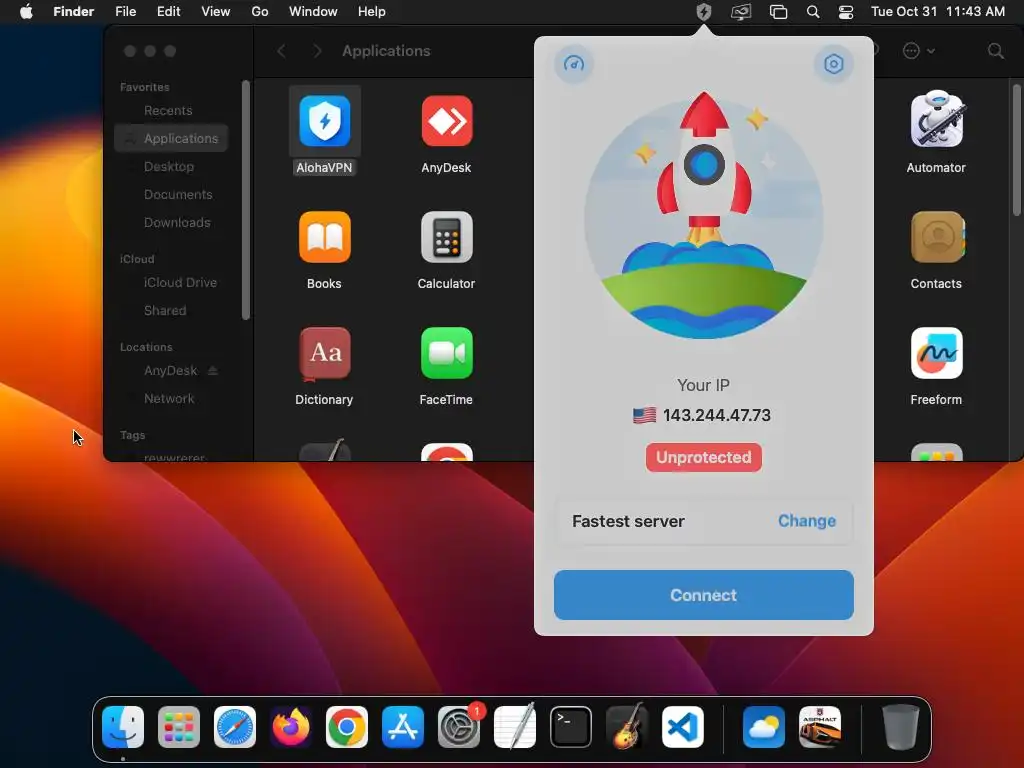Viewport: 1024px width, 768px height.
Task: Launch Visual Studio Code from the Dock
Action: click(x=682, y=727)
